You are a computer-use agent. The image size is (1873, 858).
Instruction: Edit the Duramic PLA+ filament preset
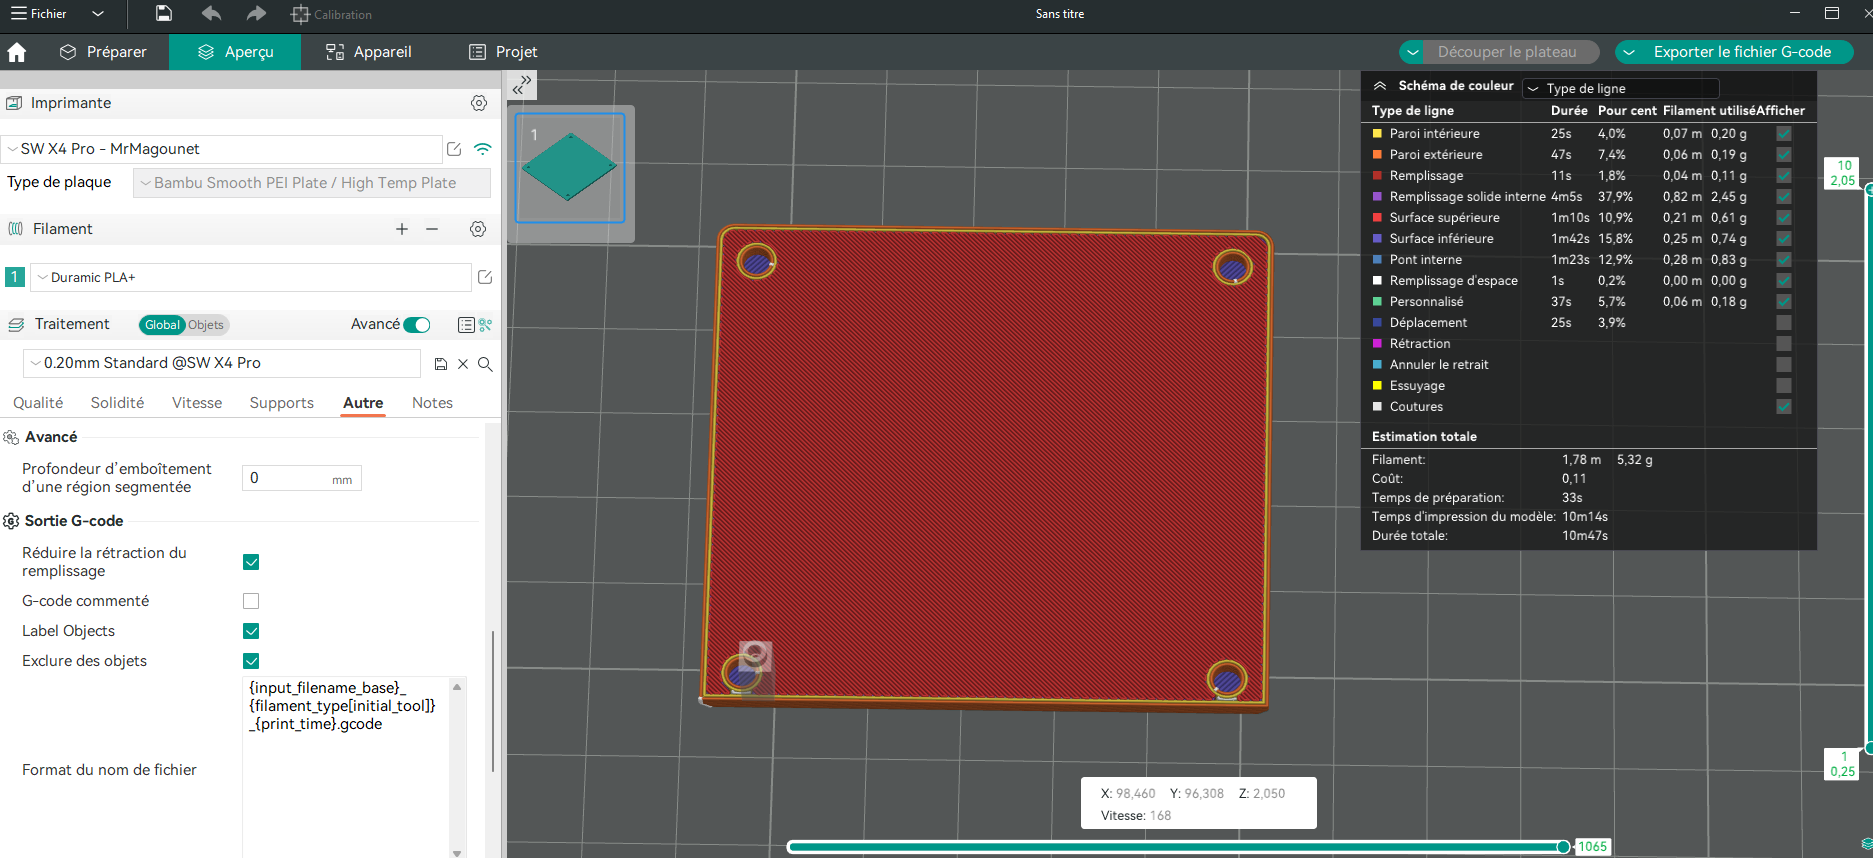[485, 277]
